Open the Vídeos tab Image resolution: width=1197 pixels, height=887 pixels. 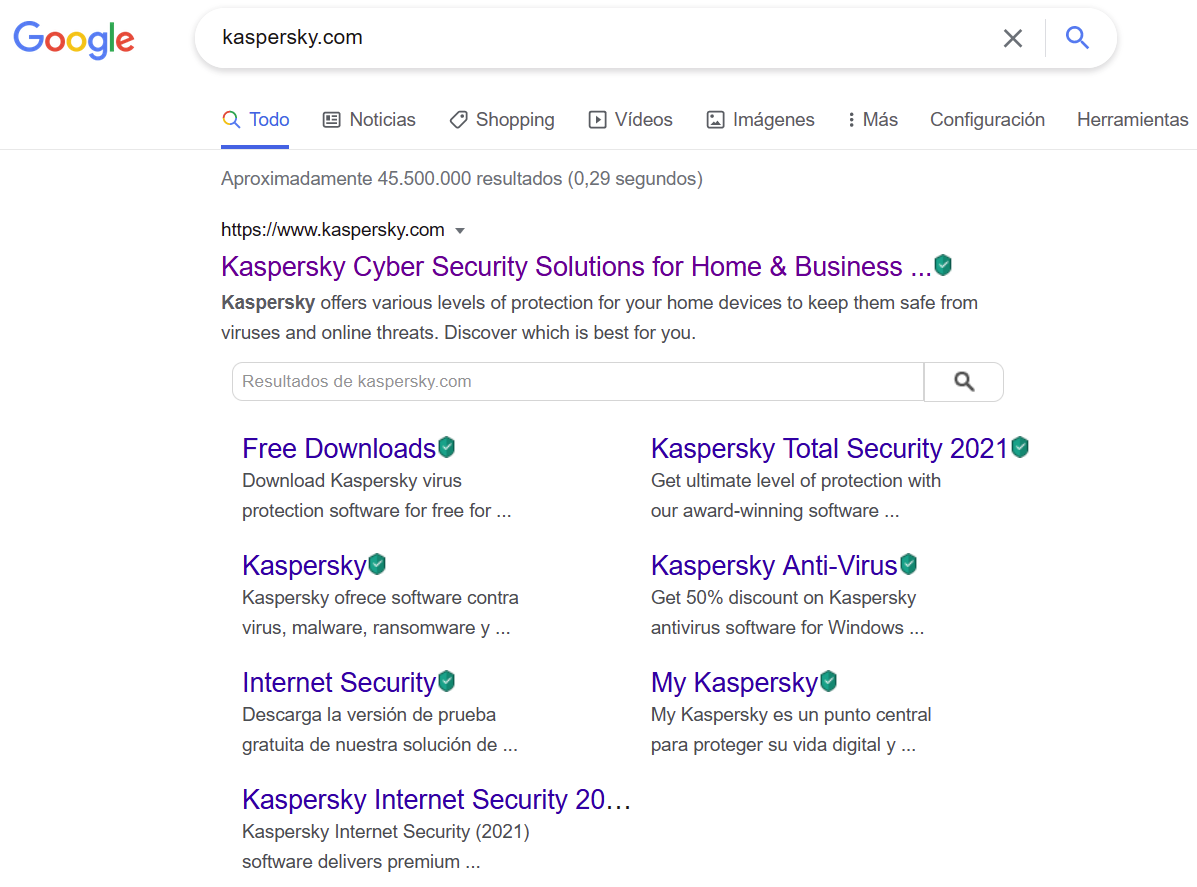[x=631, y=120]
